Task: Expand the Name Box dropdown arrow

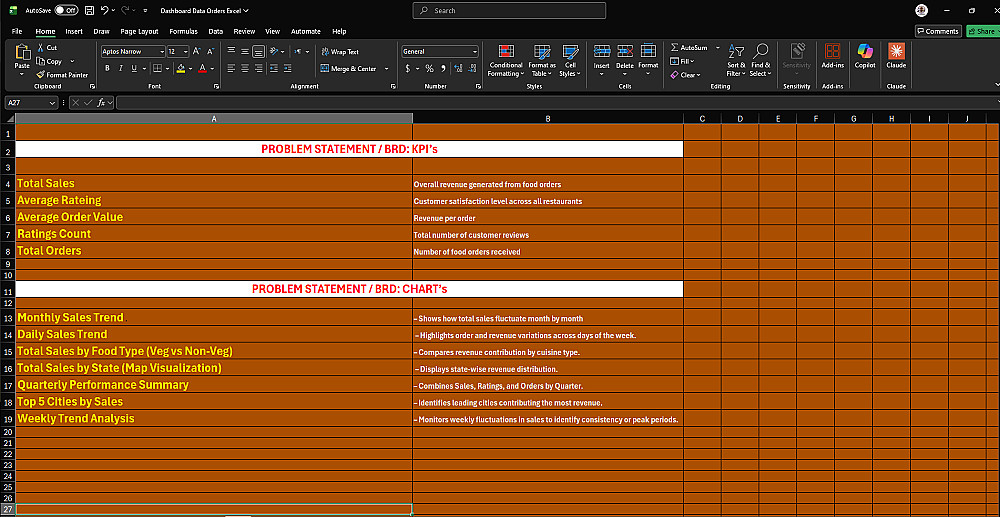Action: point(52,103)
